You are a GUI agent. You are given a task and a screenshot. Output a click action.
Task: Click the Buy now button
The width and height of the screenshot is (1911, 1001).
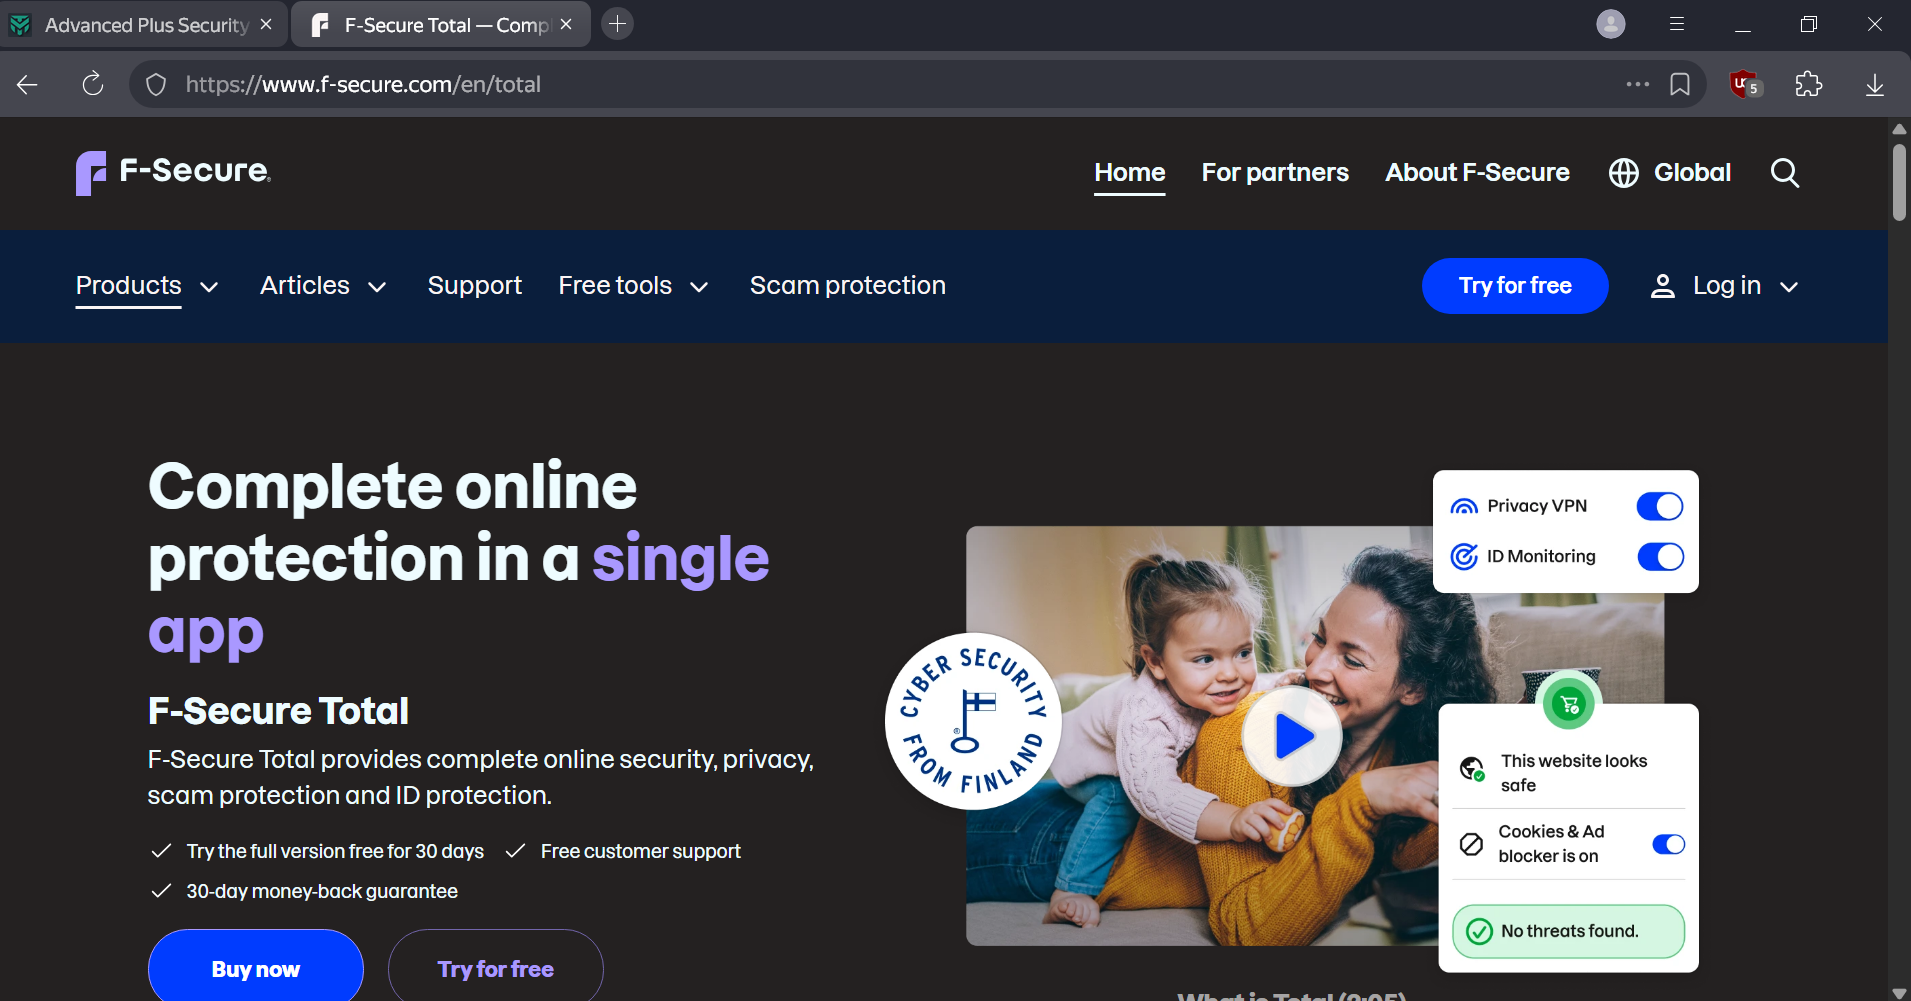256,968
